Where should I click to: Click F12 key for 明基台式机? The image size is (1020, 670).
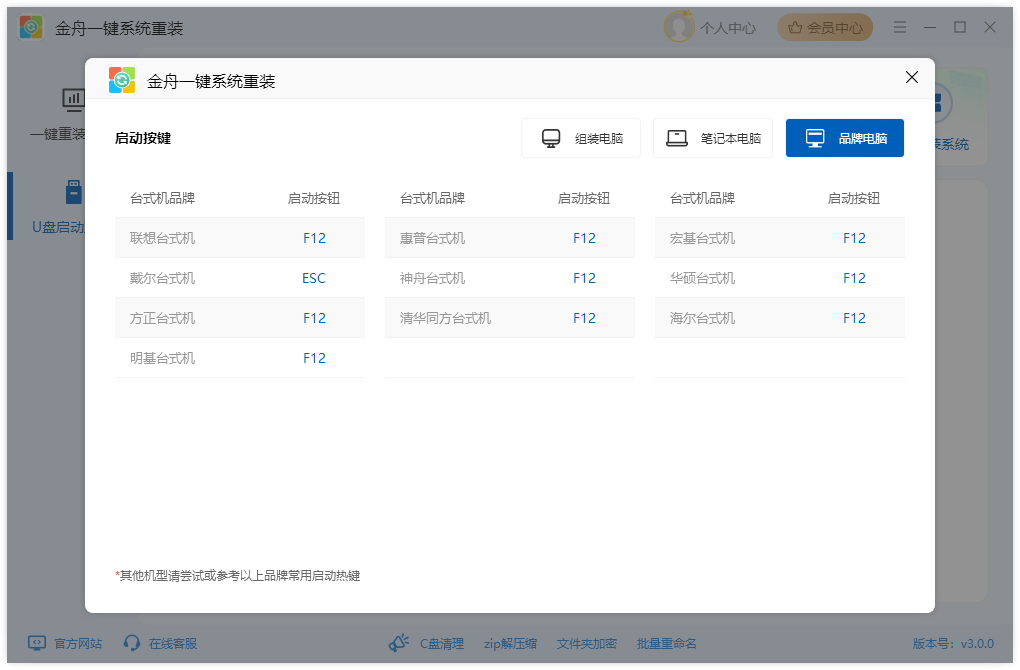point(314,358)
